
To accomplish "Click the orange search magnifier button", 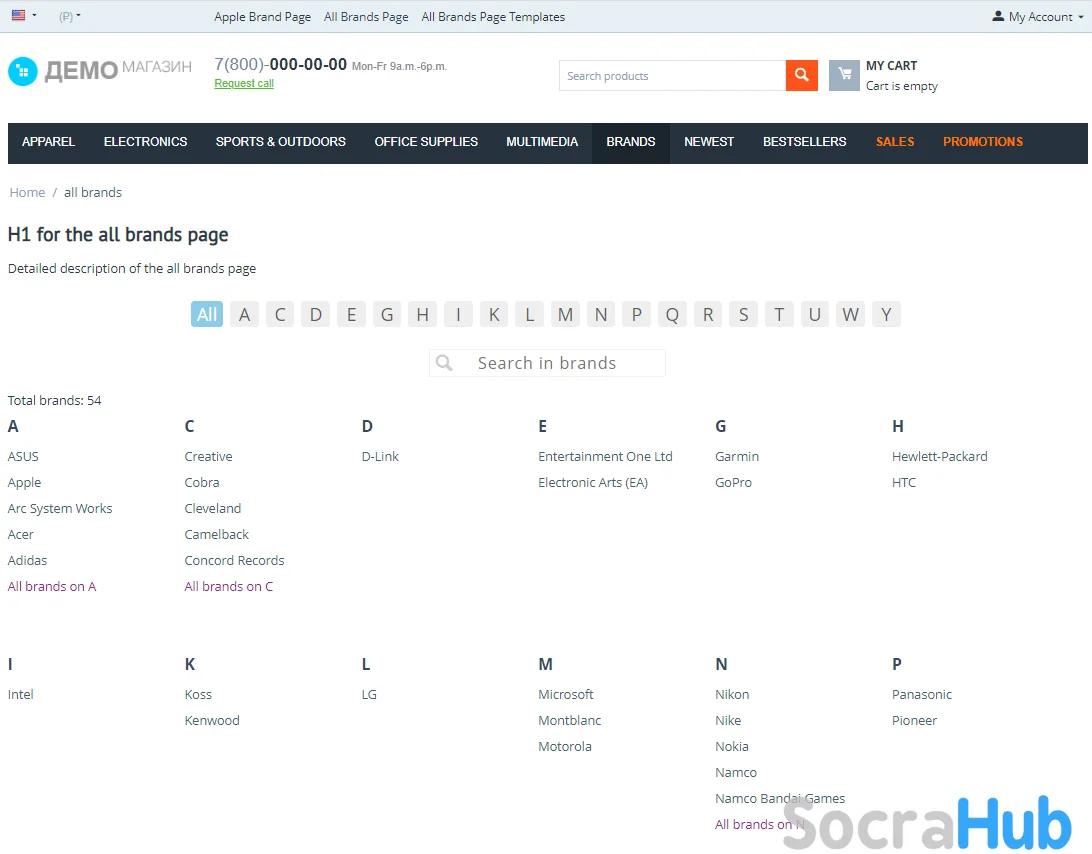I will tap(801, 76).
